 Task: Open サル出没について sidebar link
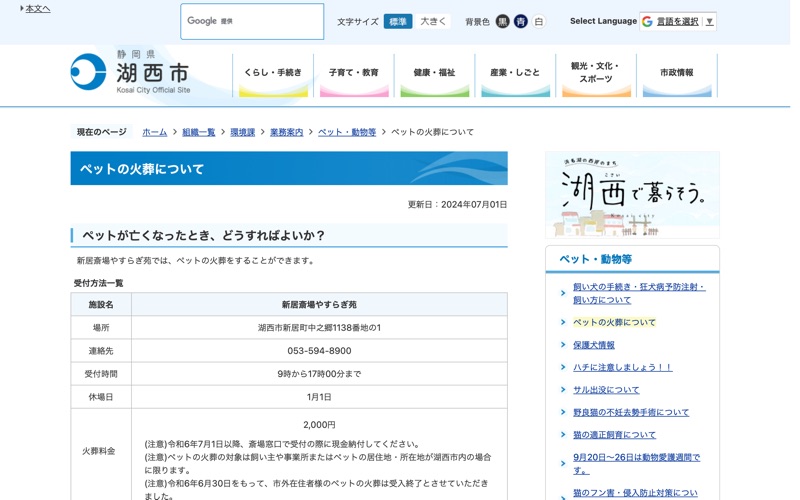pyautogui.click(x=606, y=390)
